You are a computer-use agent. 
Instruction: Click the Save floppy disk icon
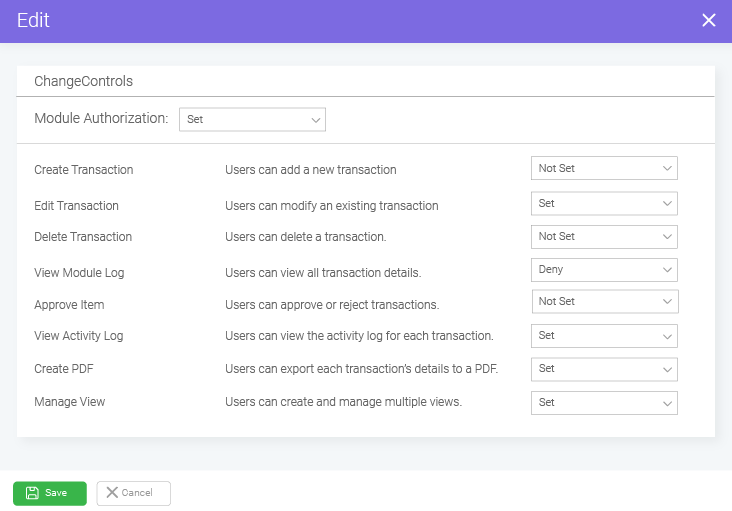coord(32,493)
